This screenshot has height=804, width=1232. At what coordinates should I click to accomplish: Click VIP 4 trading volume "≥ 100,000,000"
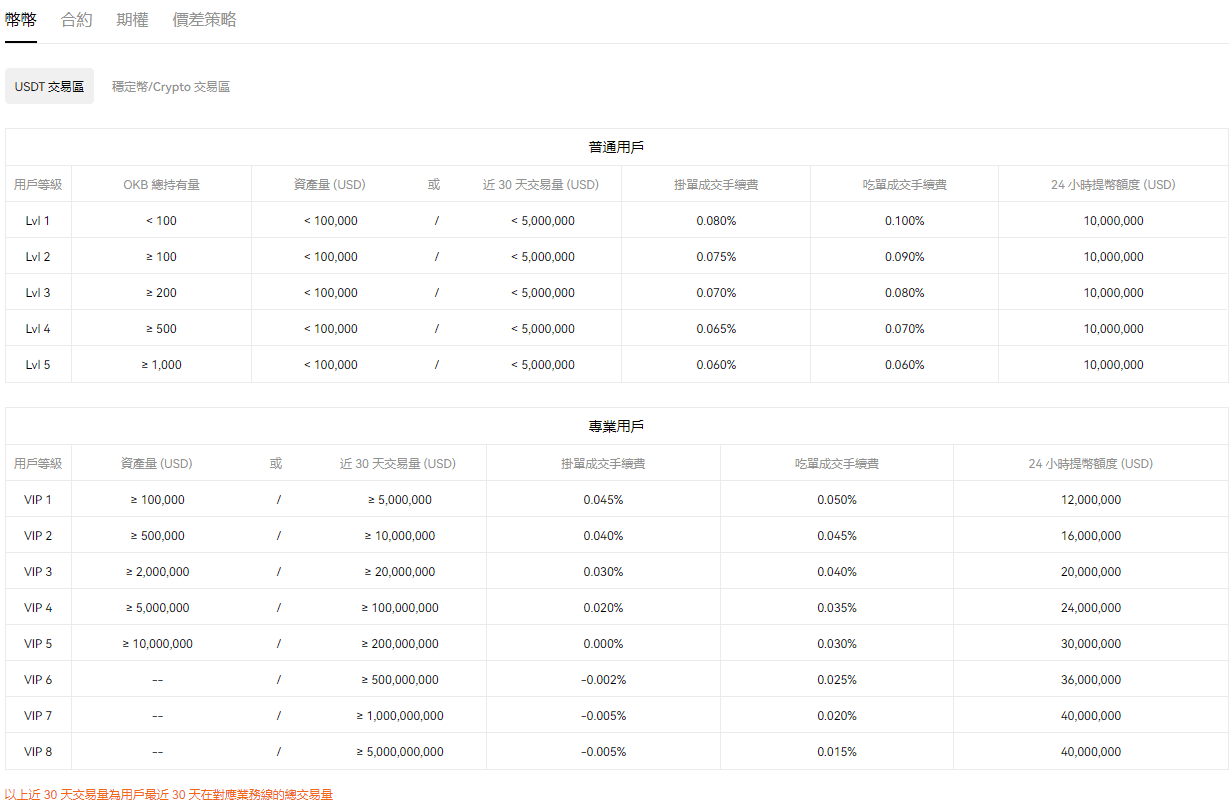tap(400, 608)
